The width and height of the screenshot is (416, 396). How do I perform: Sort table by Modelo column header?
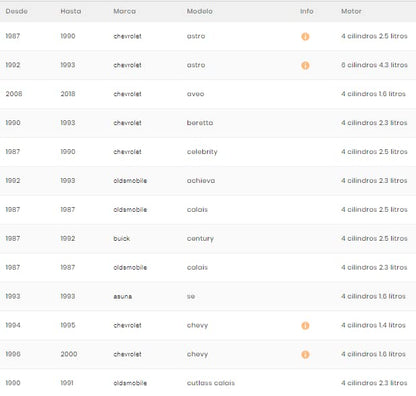point(199,11)
